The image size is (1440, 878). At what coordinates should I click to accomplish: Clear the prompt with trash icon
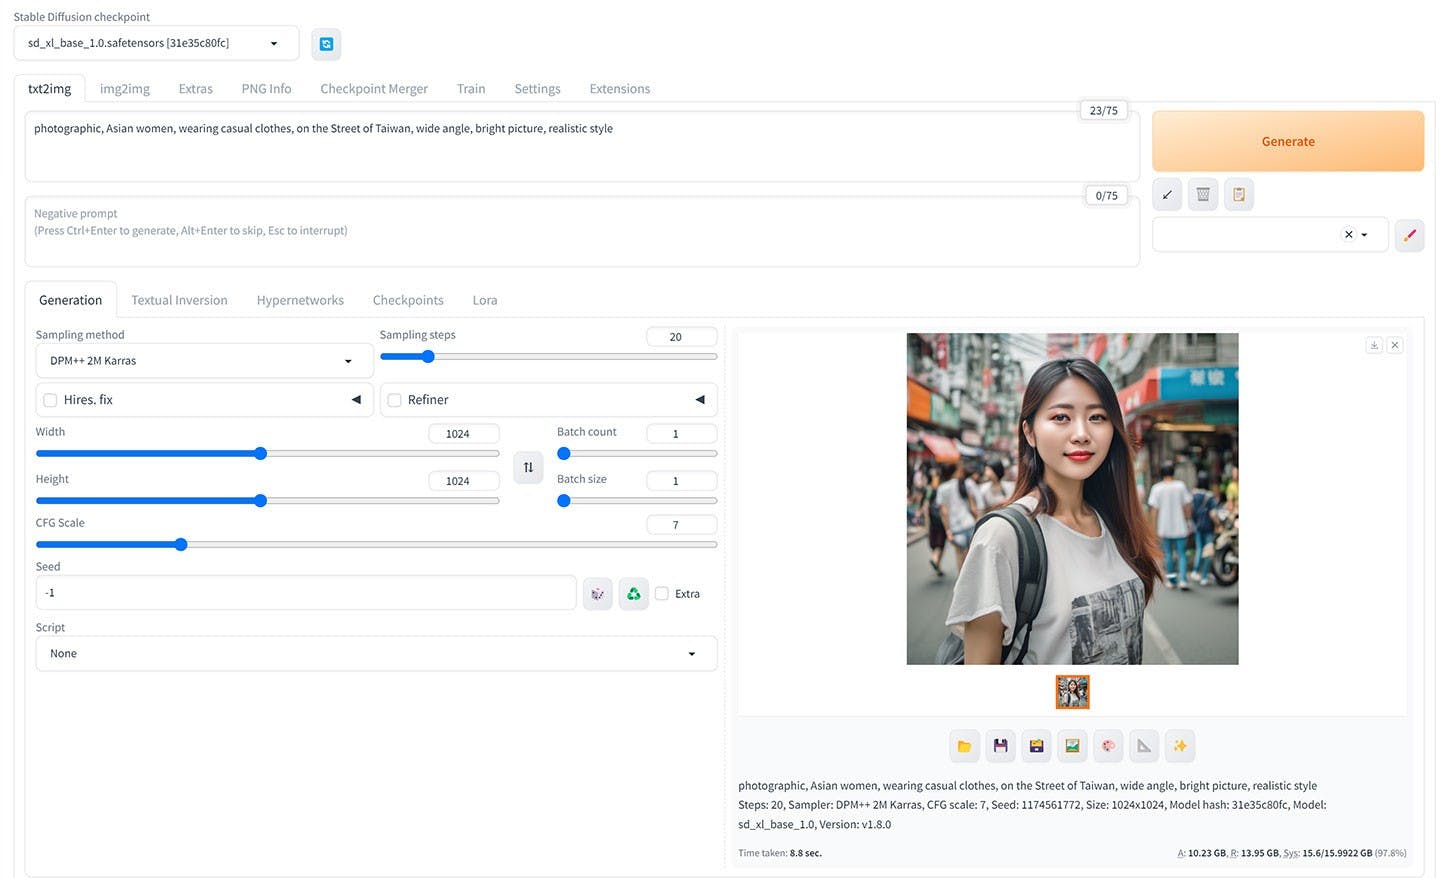(x=1203, y=195)
